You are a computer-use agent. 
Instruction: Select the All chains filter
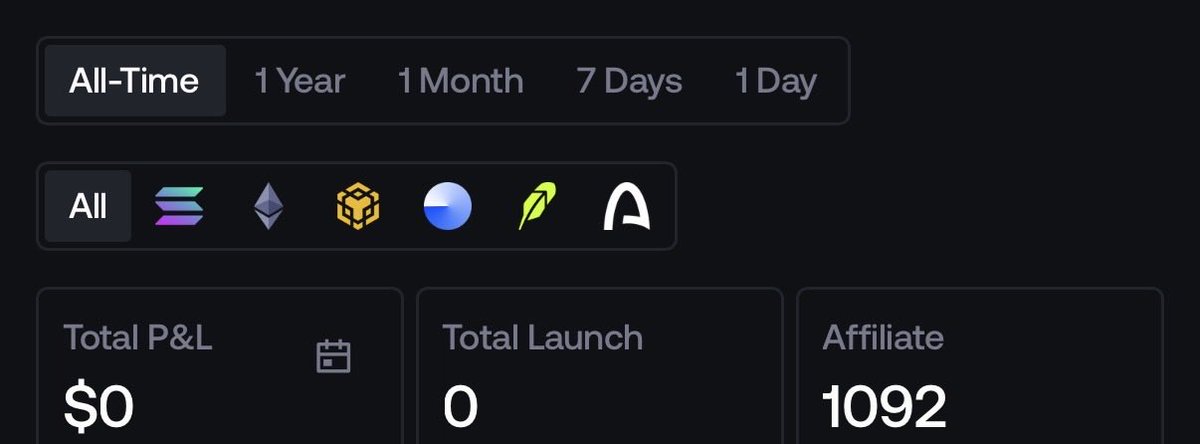tap(88, 206)
